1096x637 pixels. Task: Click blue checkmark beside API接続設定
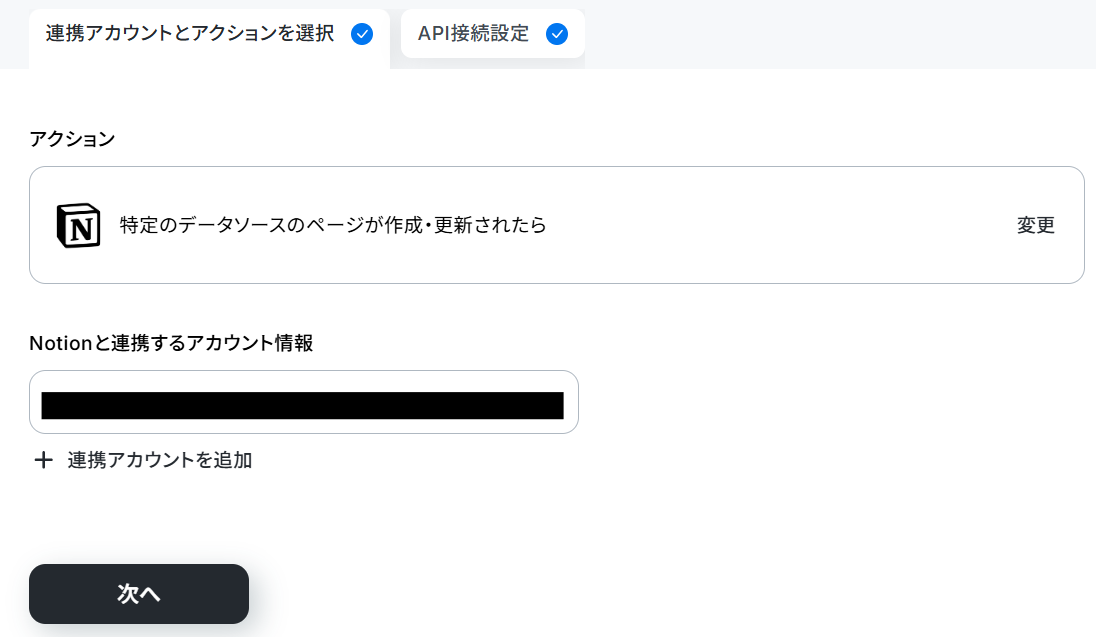(556, 34)
